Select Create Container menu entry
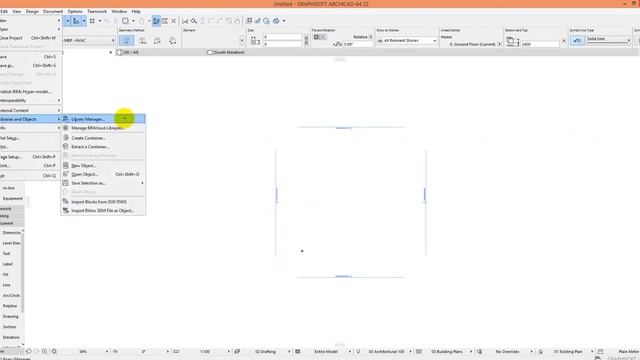The height and width of the screenshot is (360, 640). point(103,138)
